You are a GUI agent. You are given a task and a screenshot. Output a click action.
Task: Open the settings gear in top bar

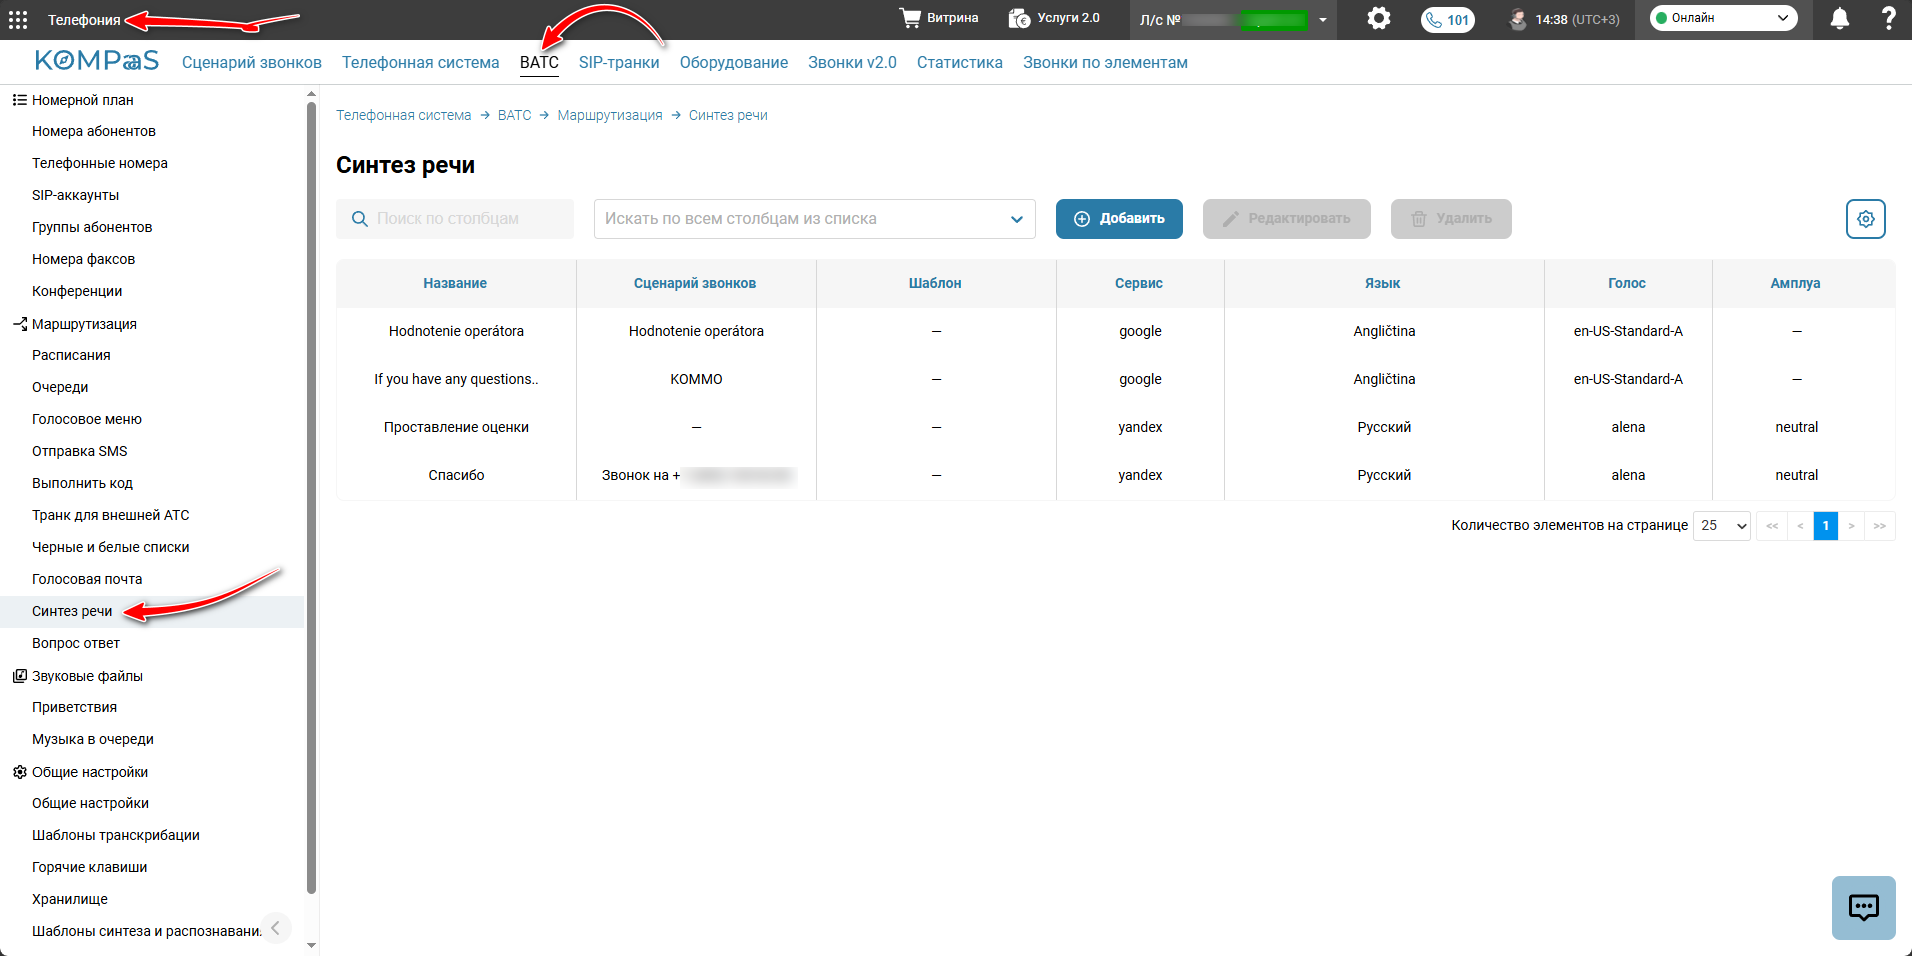(1379, 18)
